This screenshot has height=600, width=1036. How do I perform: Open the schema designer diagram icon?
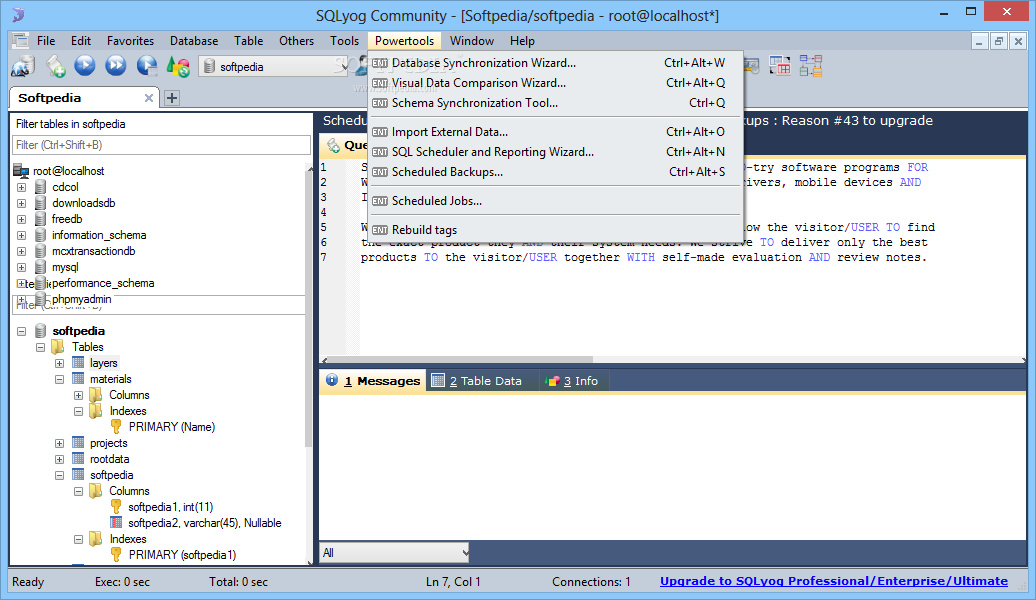[811, 65]
